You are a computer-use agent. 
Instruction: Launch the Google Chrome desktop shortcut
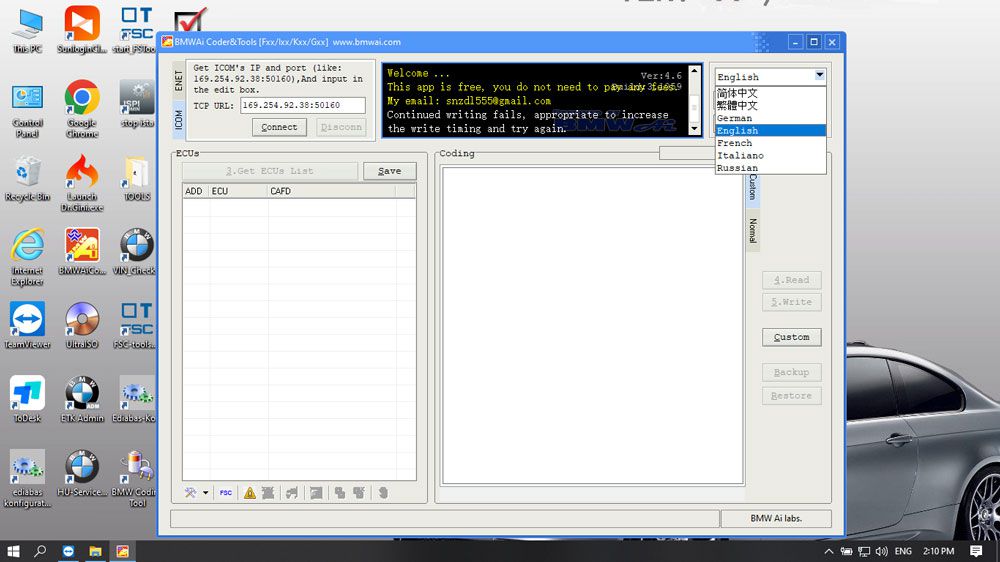(x=82, y=110)
